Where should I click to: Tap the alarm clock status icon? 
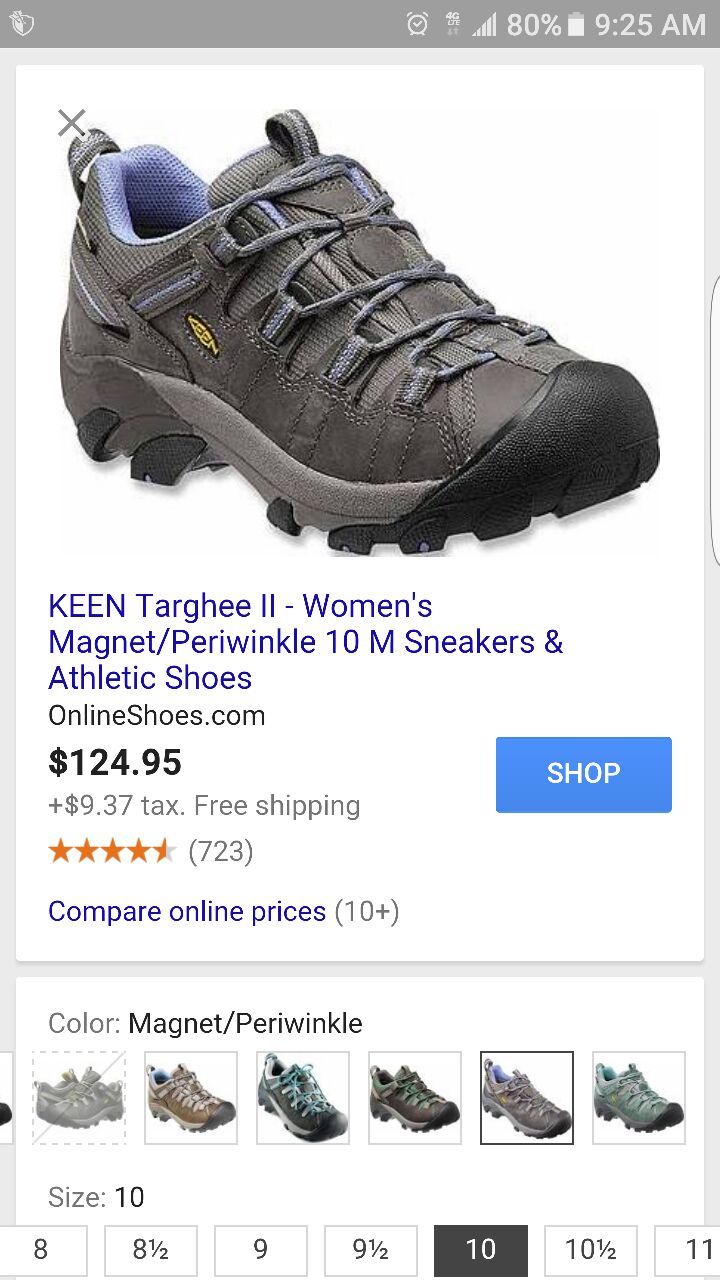418,24
